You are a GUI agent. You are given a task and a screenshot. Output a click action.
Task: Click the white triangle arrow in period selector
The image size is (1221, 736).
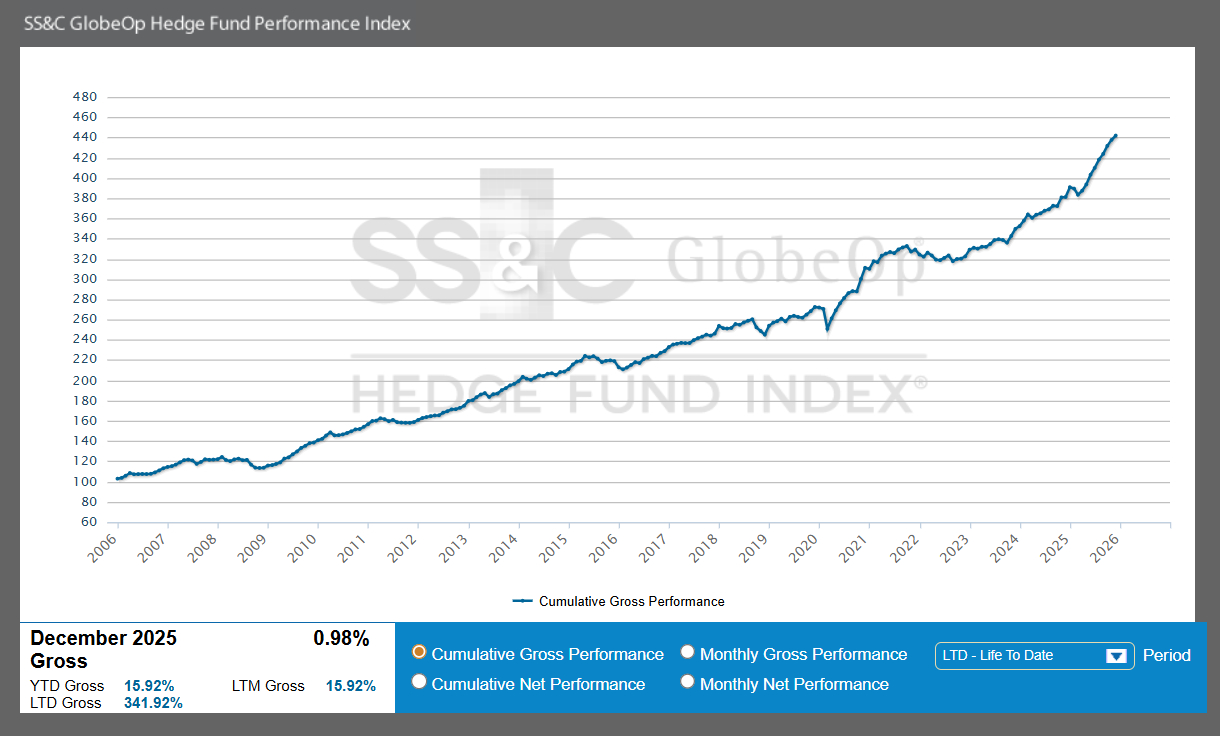1116,656
